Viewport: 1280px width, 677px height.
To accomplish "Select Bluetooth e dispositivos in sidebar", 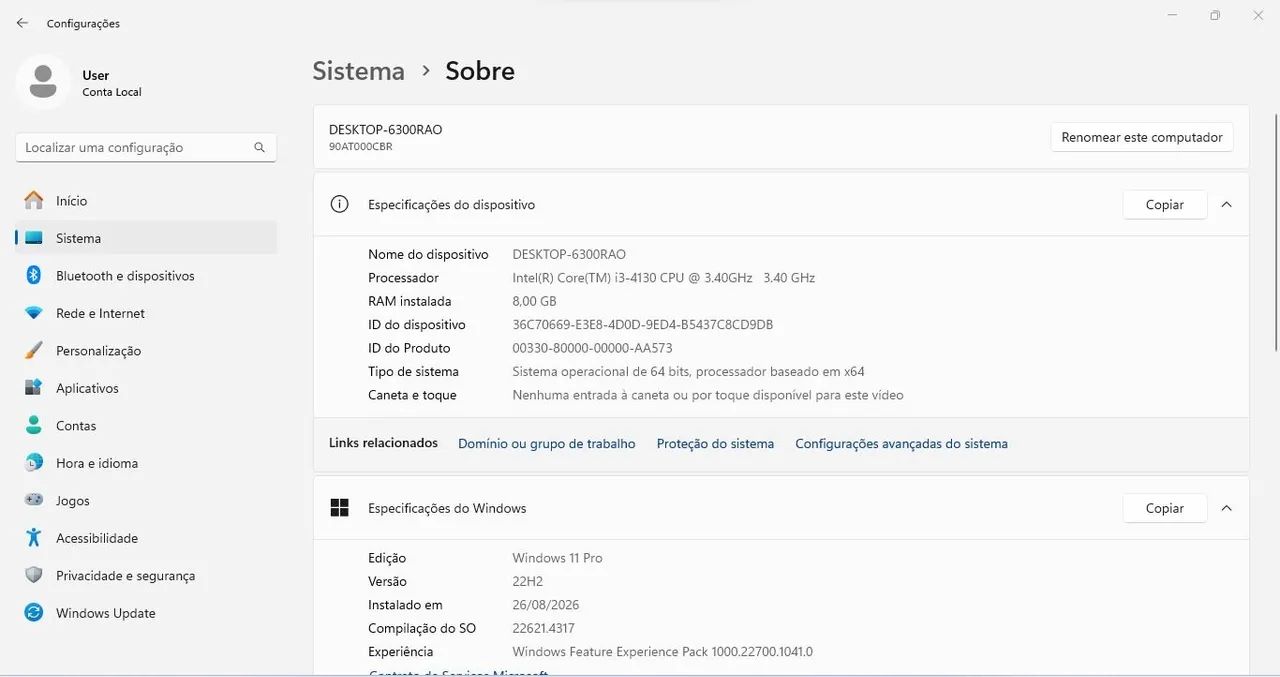I will [x=146, y=276].
